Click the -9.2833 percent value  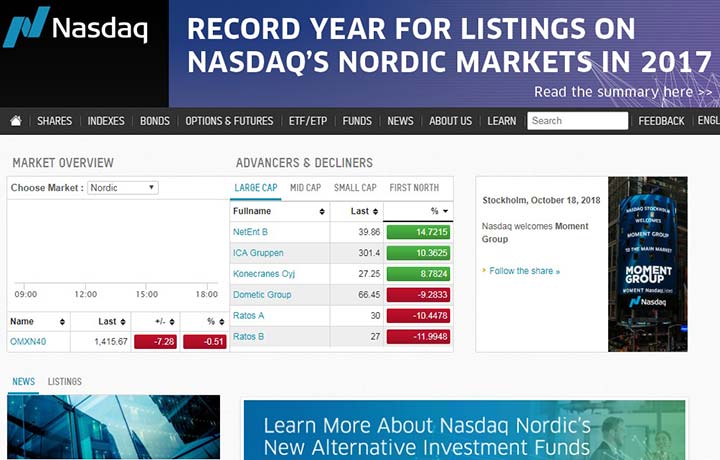pos(418,295)
